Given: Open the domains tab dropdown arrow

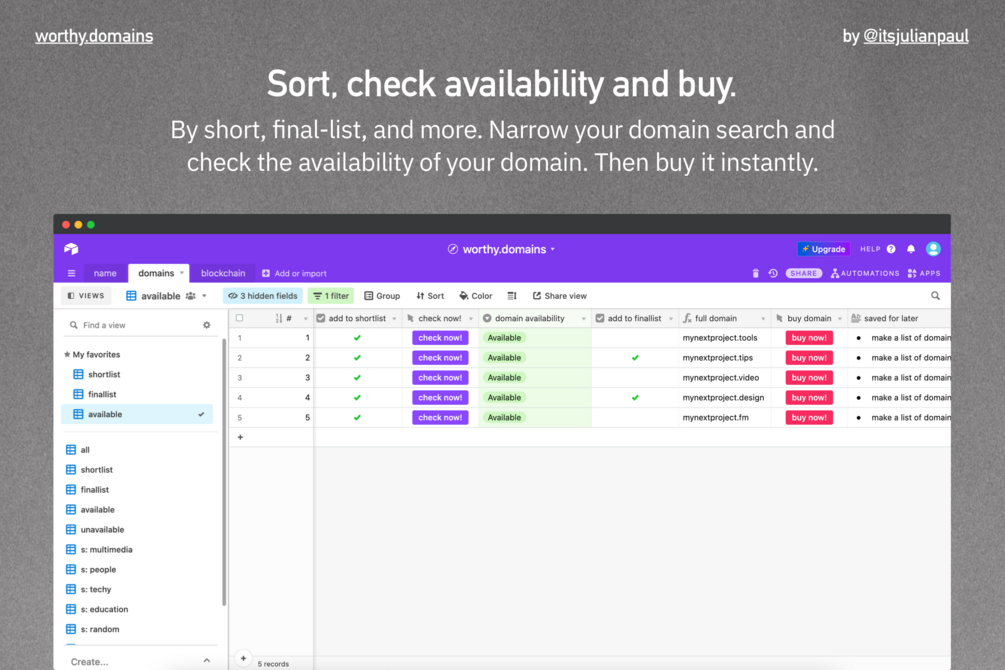Looking at the screenshot, I should coord(182,273).
